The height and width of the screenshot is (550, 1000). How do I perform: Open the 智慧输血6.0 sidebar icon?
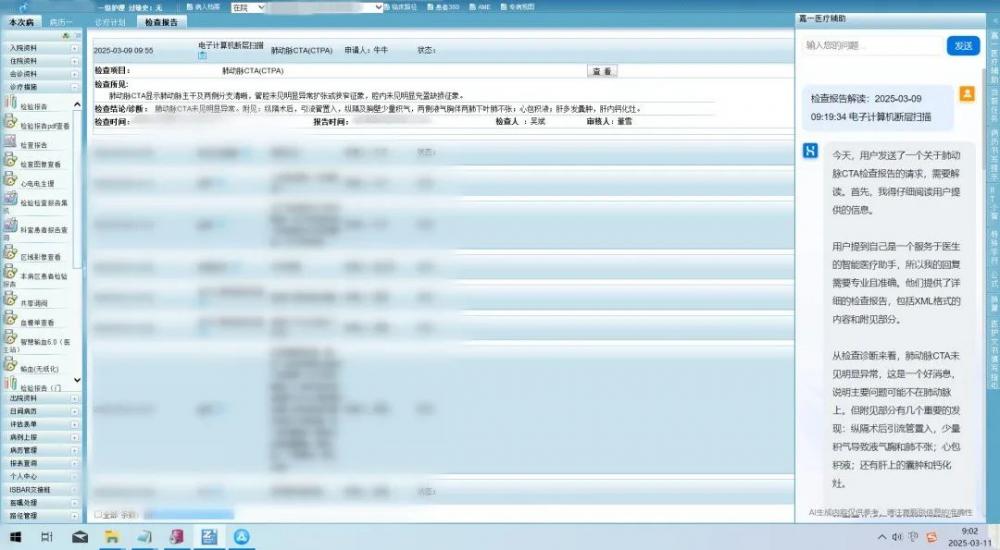(11, 338)
